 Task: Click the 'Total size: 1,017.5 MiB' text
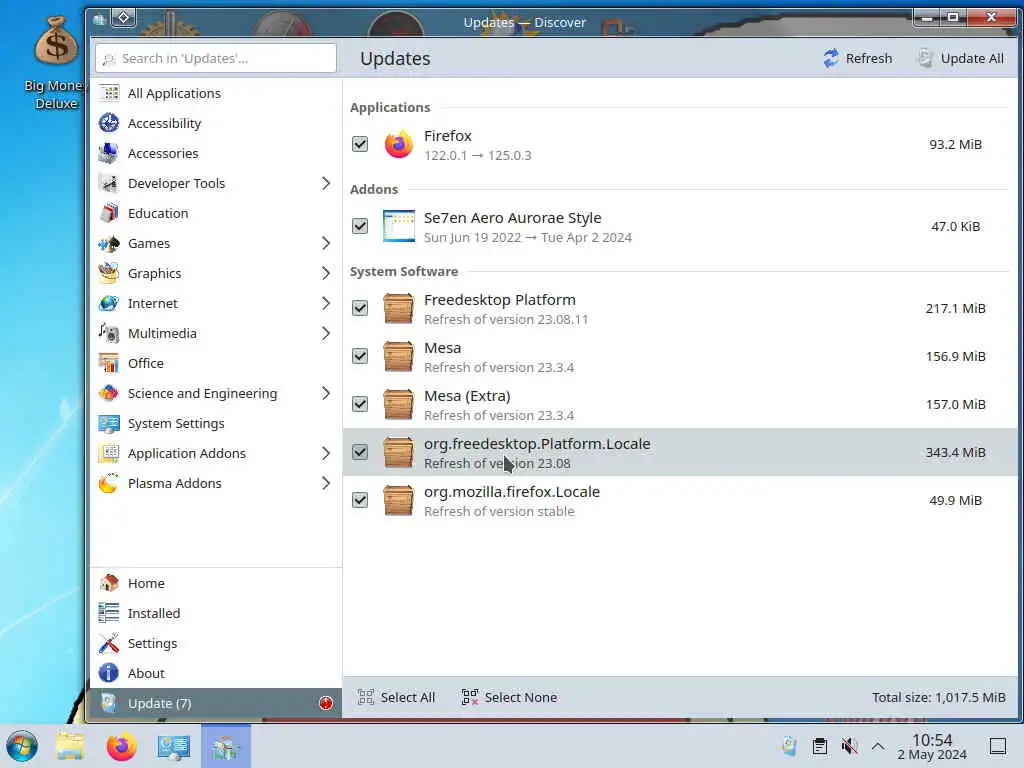coord(938,697)
